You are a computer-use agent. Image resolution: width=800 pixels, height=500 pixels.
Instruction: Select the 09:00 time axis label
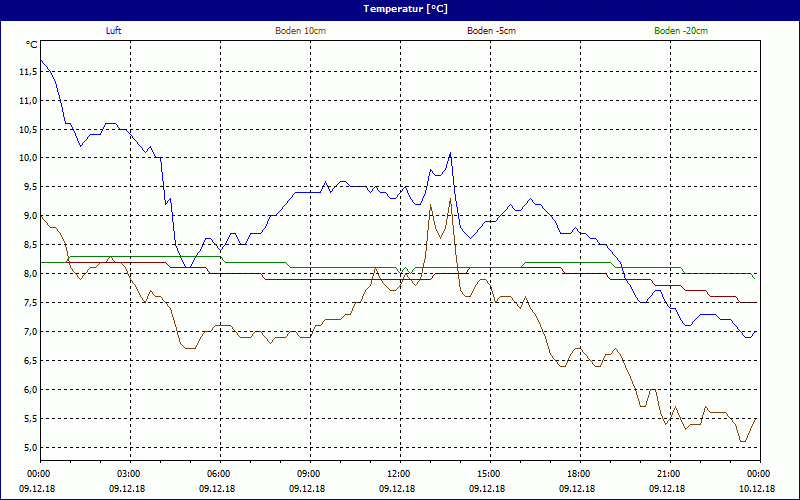(308, 473)
